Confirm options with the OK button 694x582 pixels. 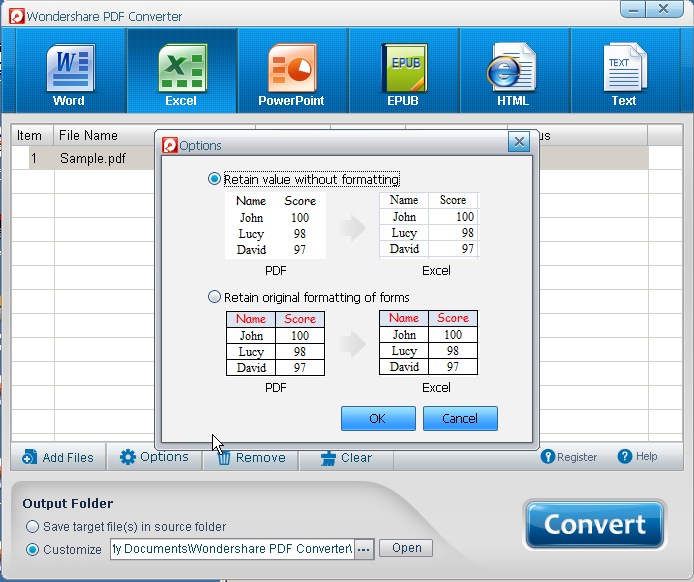(x=378, y=418)
